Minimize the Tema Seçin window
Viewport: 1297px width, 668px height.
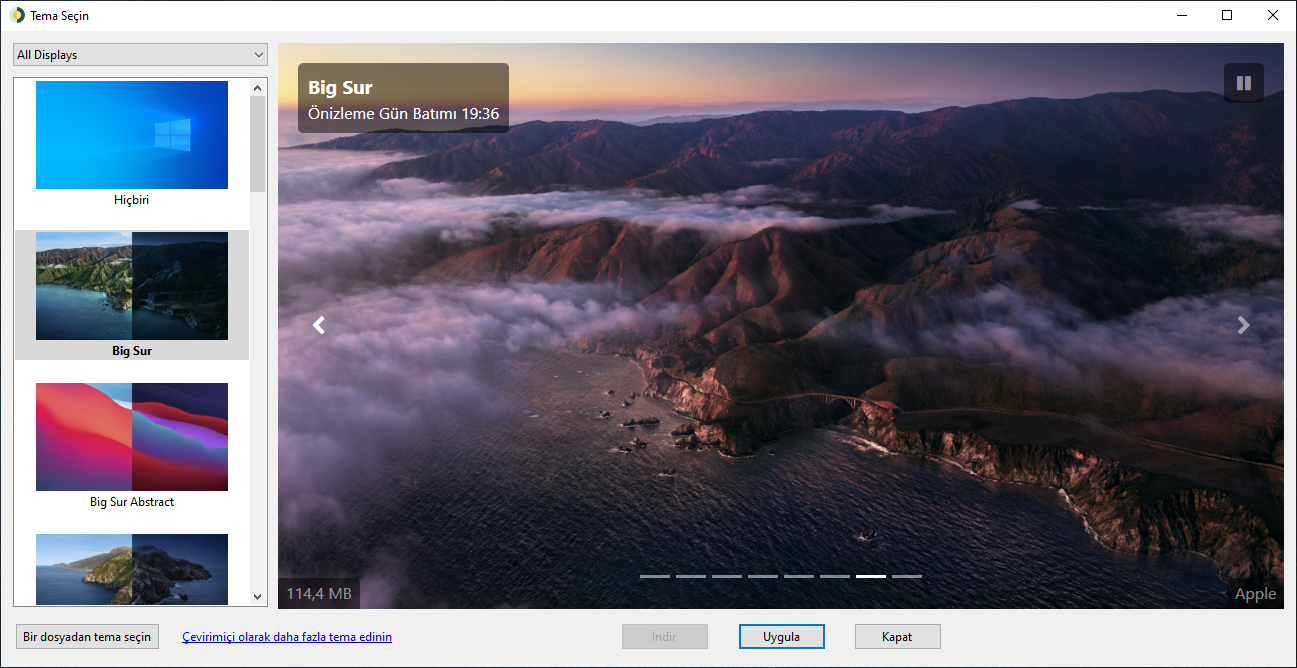[1182, 15]
